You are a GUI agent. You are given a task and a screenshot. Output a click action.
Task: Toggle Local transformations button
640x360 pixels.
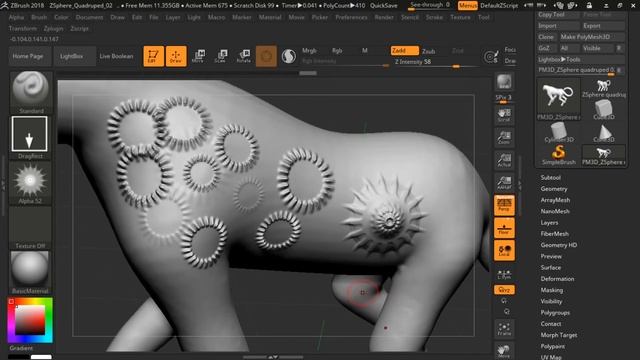point(504,250)
